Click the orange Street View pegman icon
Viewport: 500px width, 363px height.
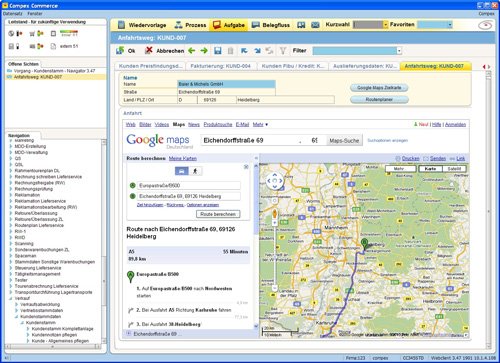tap(275, 213)
